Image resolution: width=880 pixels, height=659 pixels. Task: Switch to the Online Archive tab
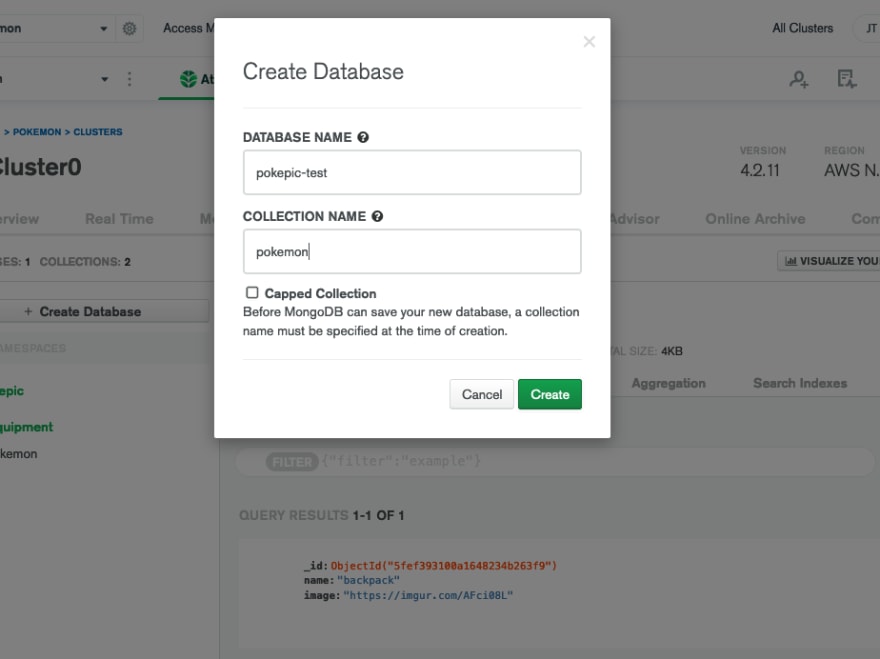(755, 219)
